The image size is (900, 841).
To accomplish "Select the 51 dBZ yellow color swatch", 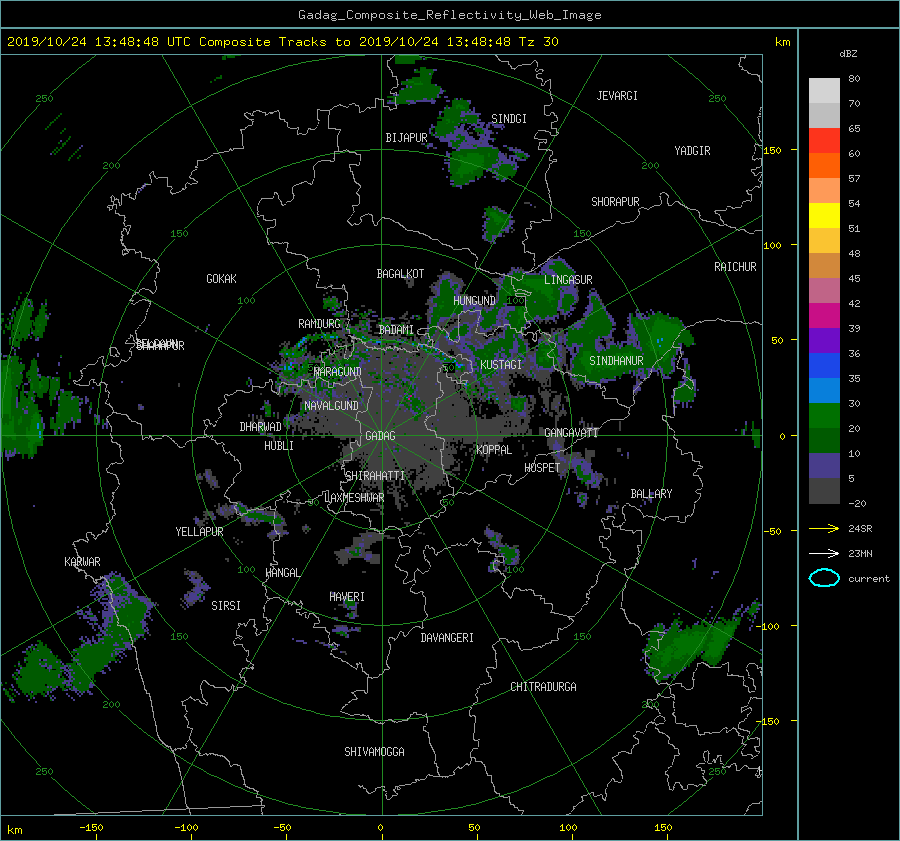I will coord(824,215).
